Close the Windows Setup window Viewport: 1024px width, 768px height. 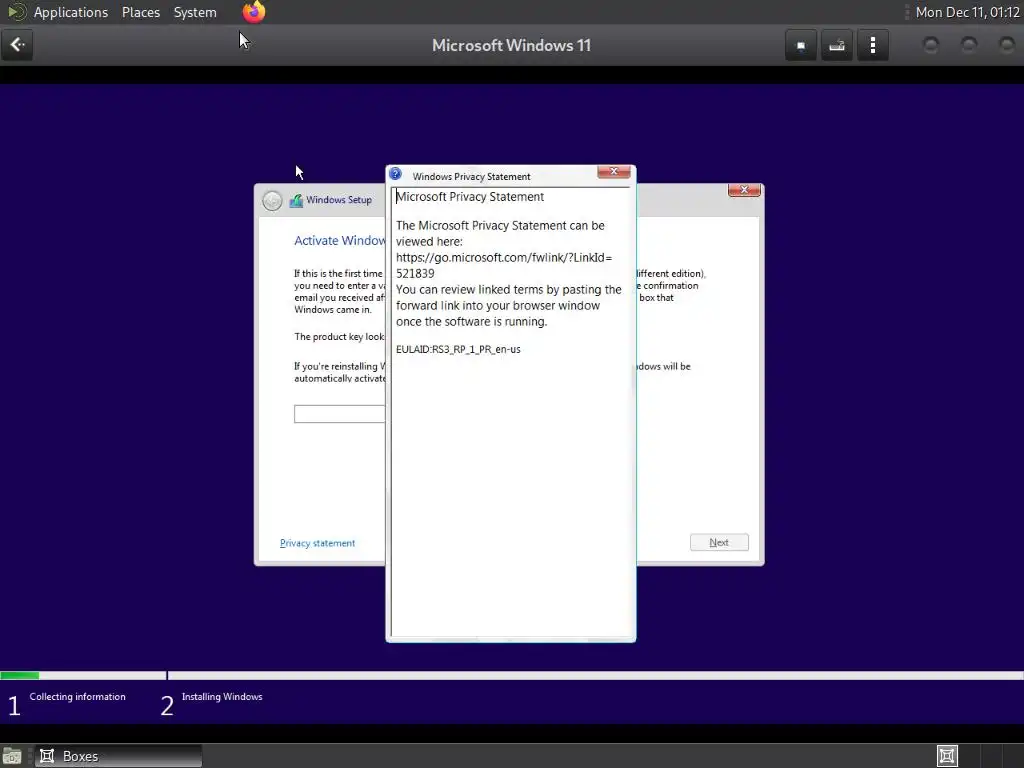click(x=744, y=190)
